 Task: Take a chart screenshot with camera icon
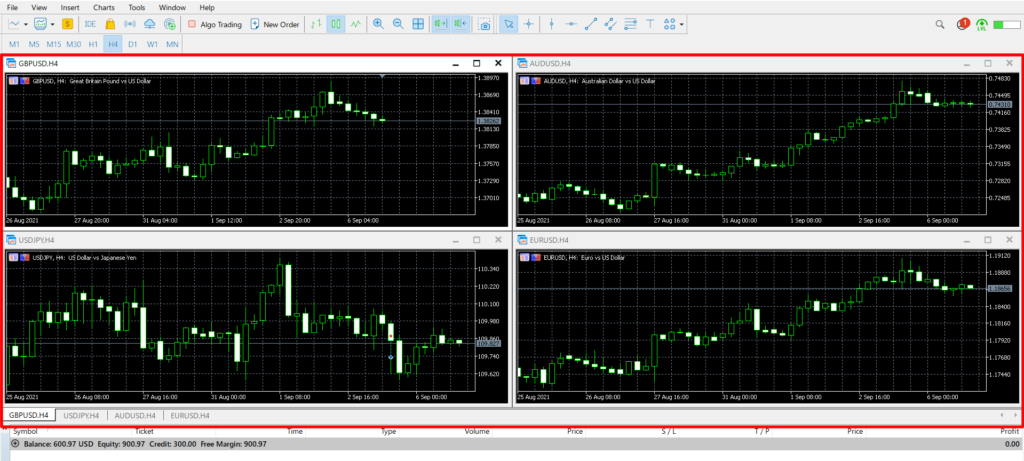point(485,24)
